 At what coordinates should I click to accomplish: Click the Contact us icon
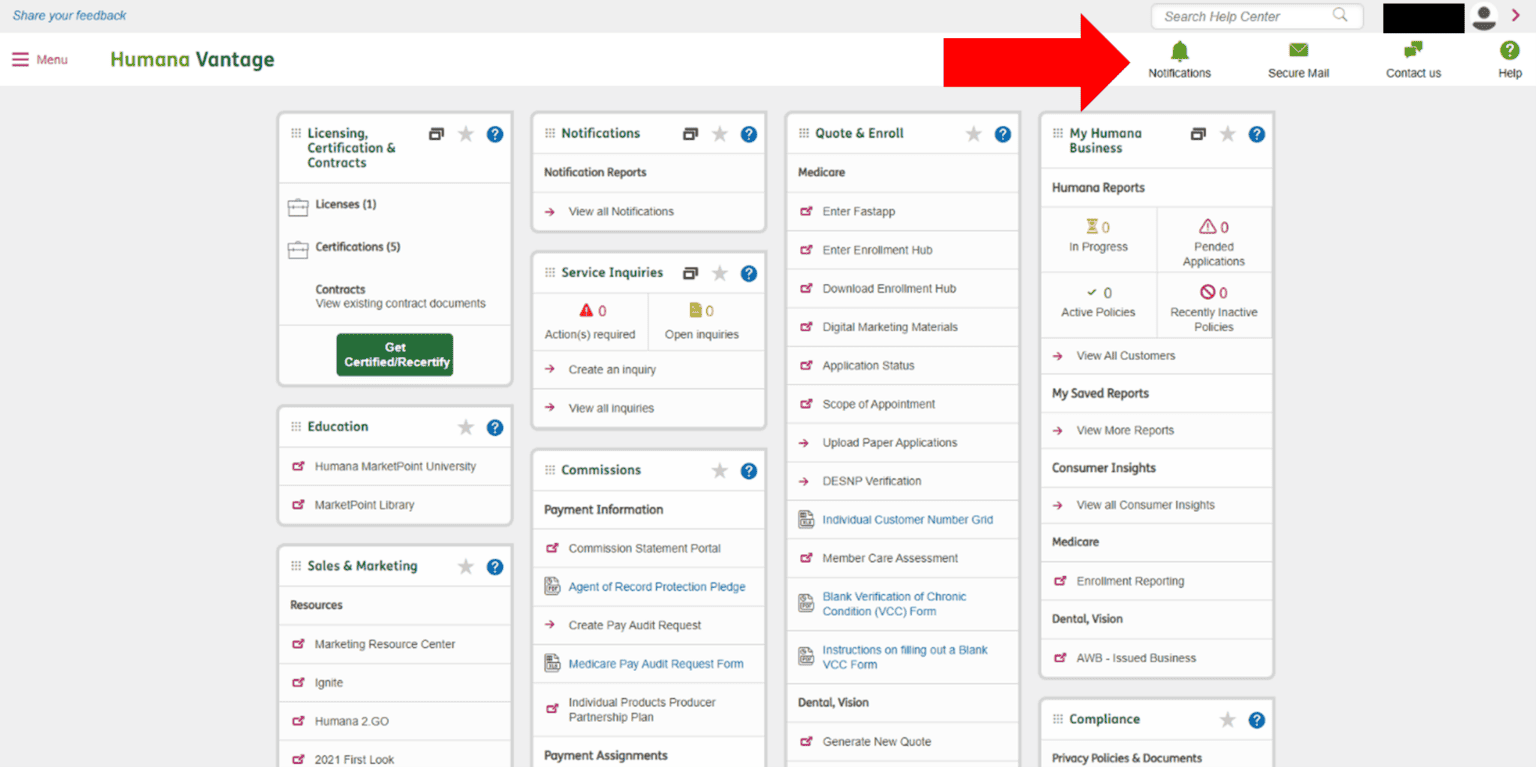click(x=1413, y=48)
